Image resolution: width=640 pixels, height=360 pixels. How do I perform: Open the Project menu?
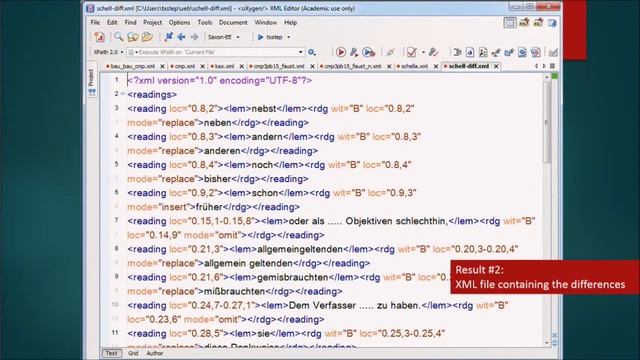point(152,22)
